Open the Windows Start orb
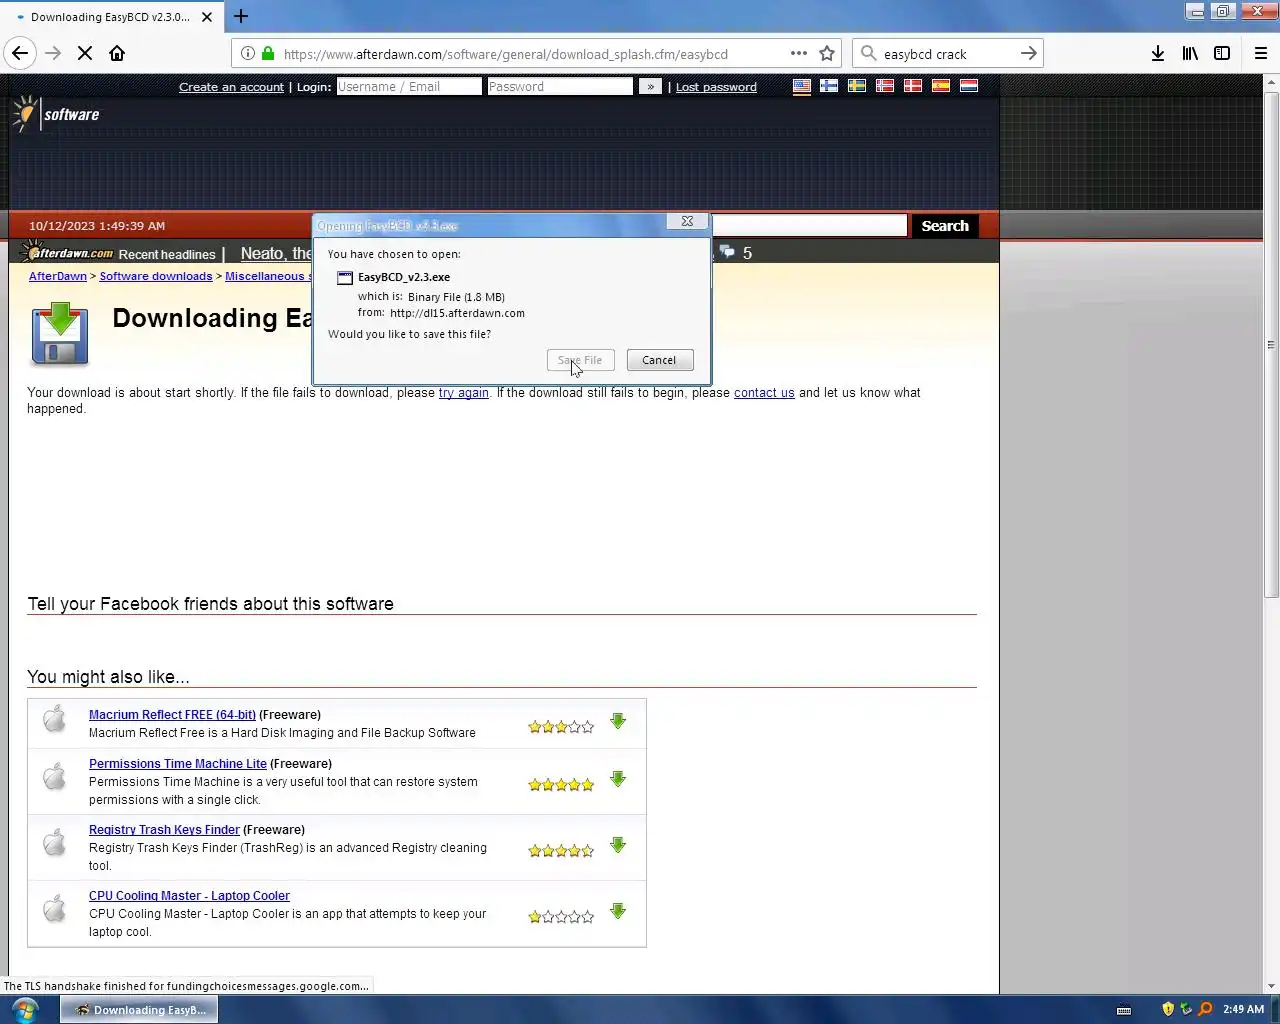This screenshot has height=1024, width=1280. click(25, 1009)
